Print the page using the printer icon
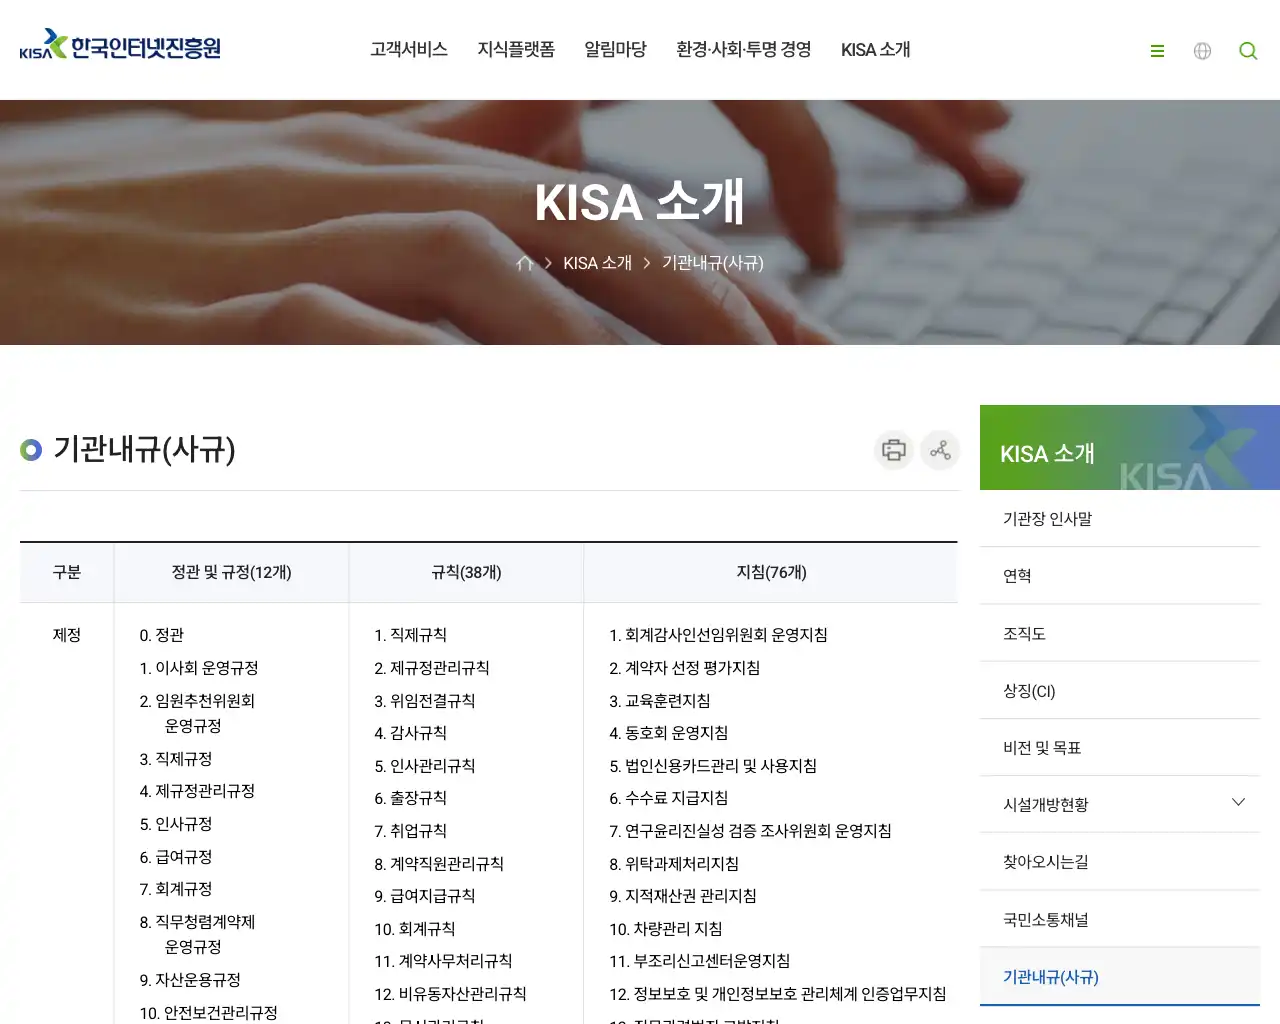 [893, 450]
